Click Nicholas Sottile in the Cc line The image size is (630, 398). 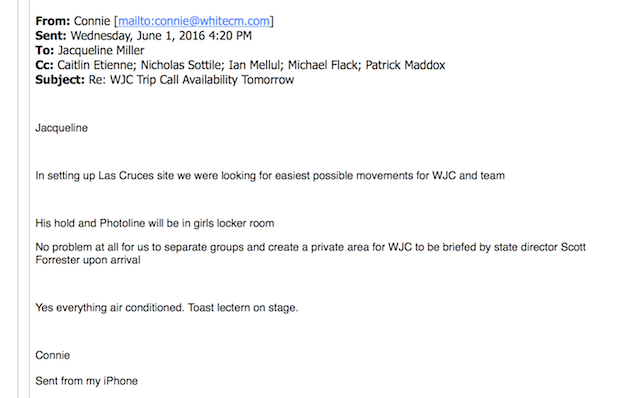(x=182, y=65)
